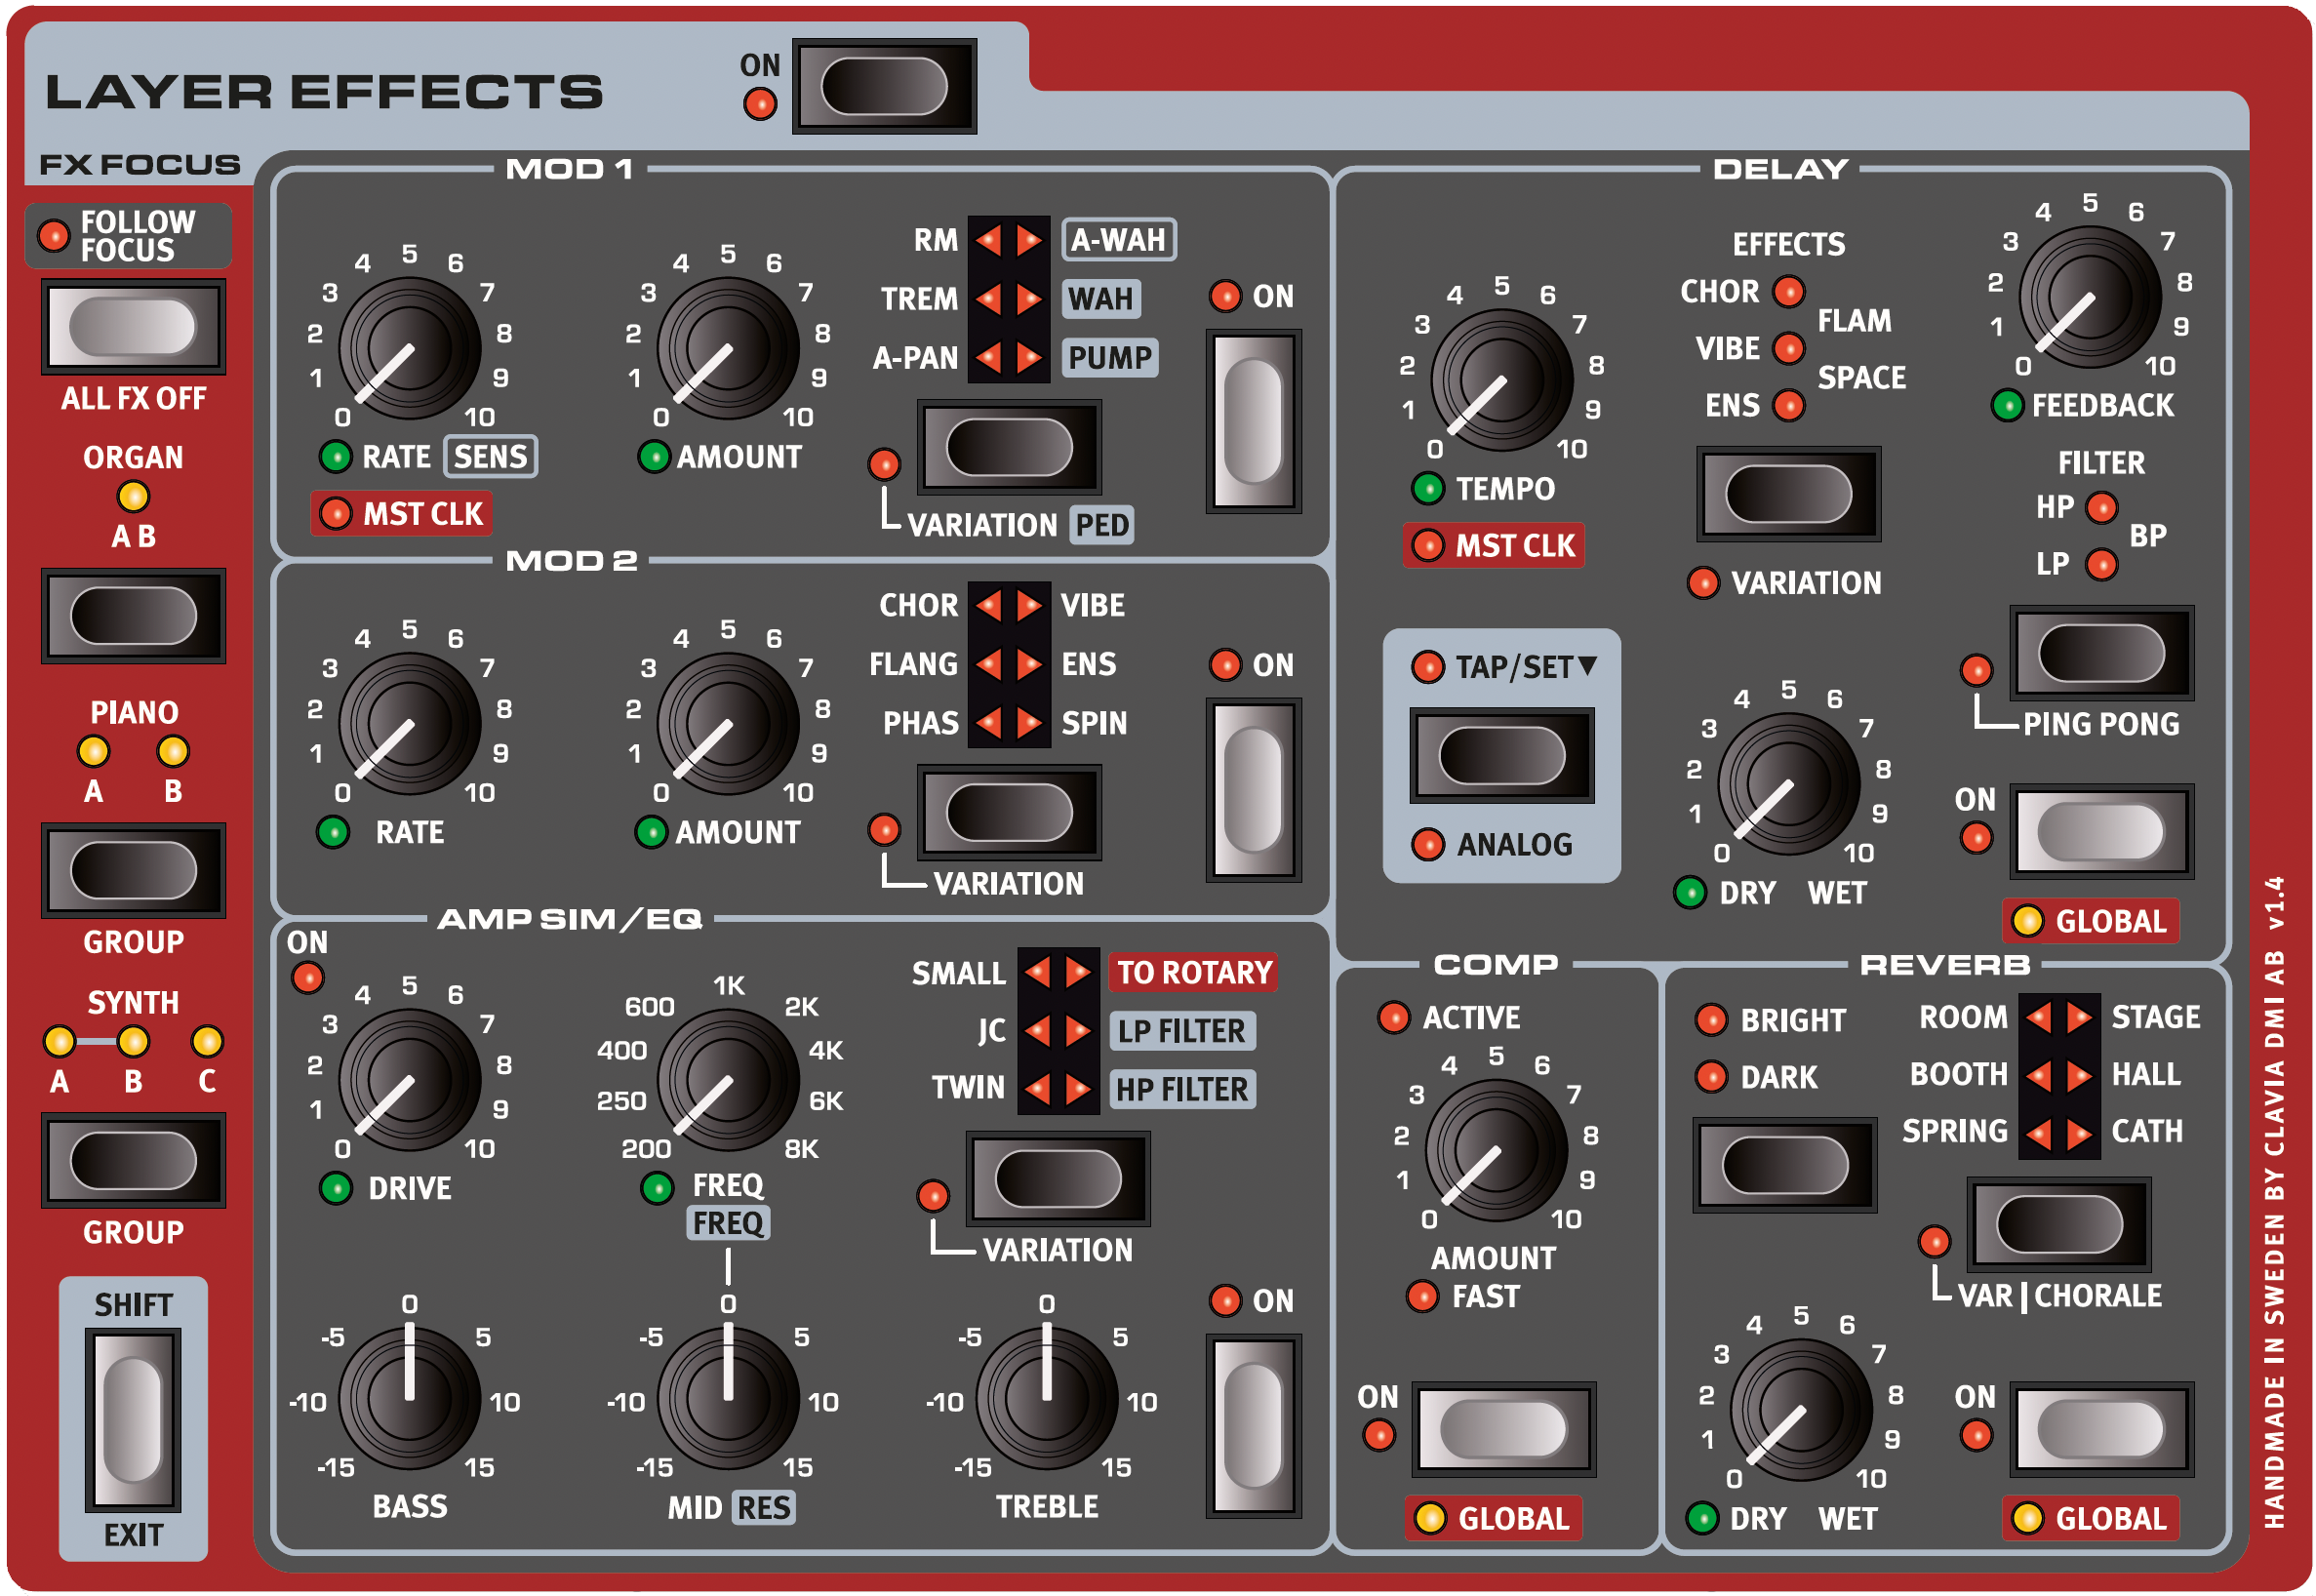Screen dimensions: 2316x1596
Task: Click the TREM / WAH arrow LEDs
Action: point(1008,298)
